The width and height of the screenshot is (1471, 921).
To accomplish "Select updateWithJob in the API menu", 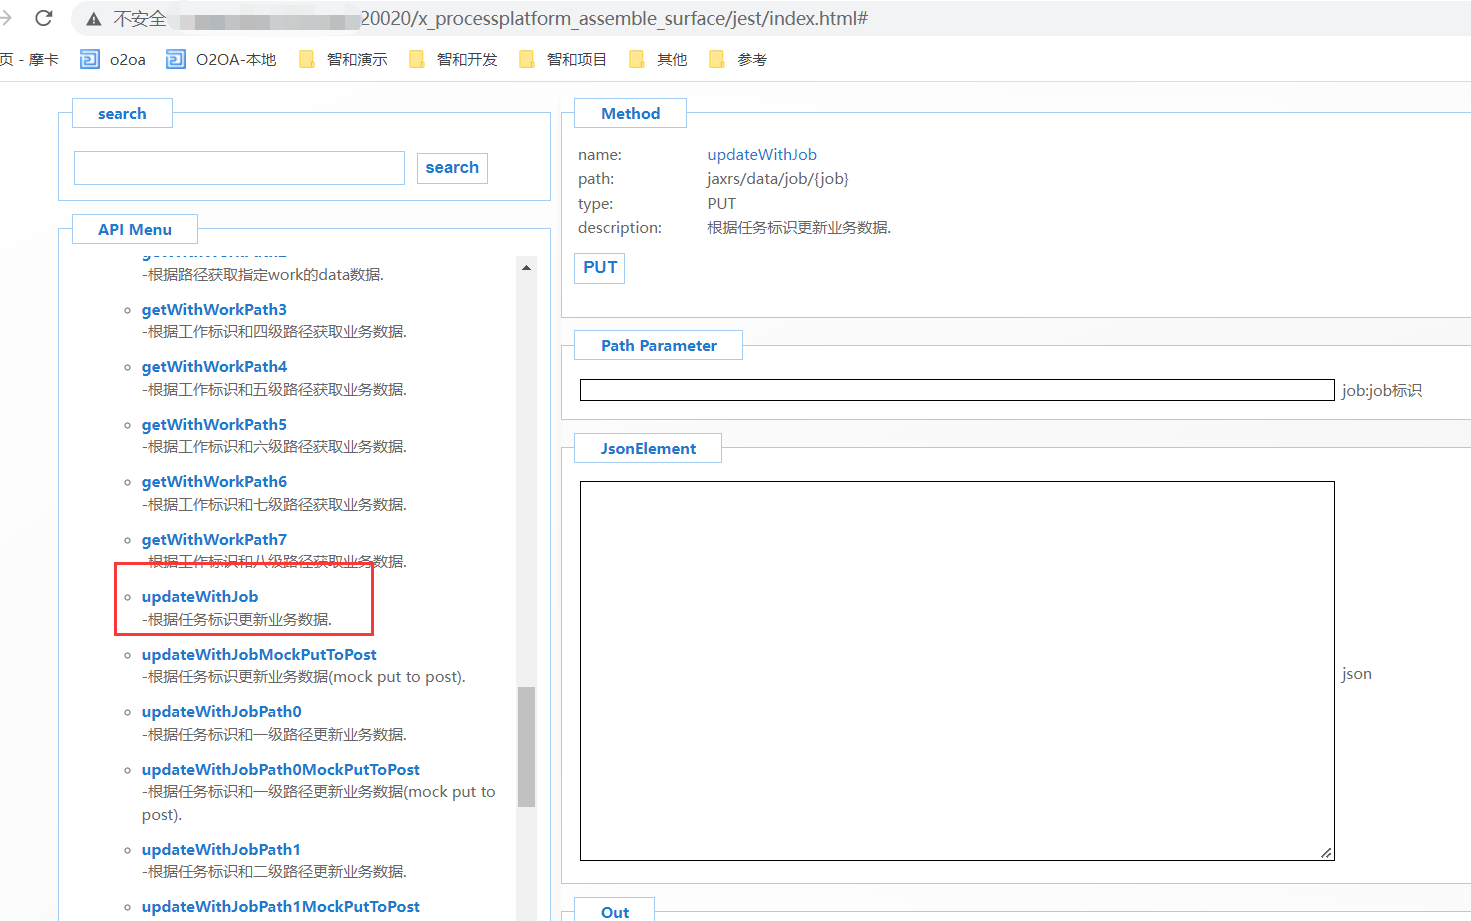I will point(200,597).
